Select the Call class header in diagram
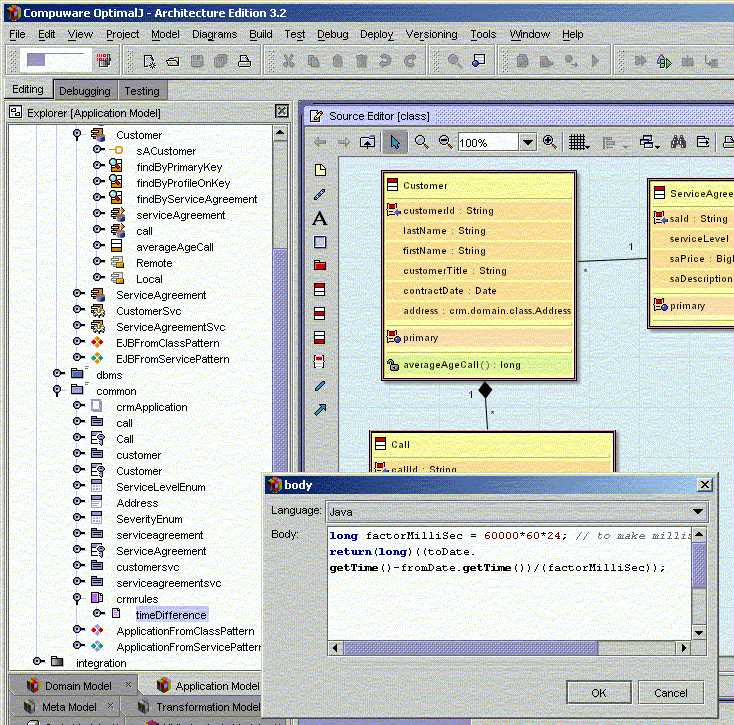Image resolution: width=734 pixels, height=725 pixels. (x=492, y=444)
